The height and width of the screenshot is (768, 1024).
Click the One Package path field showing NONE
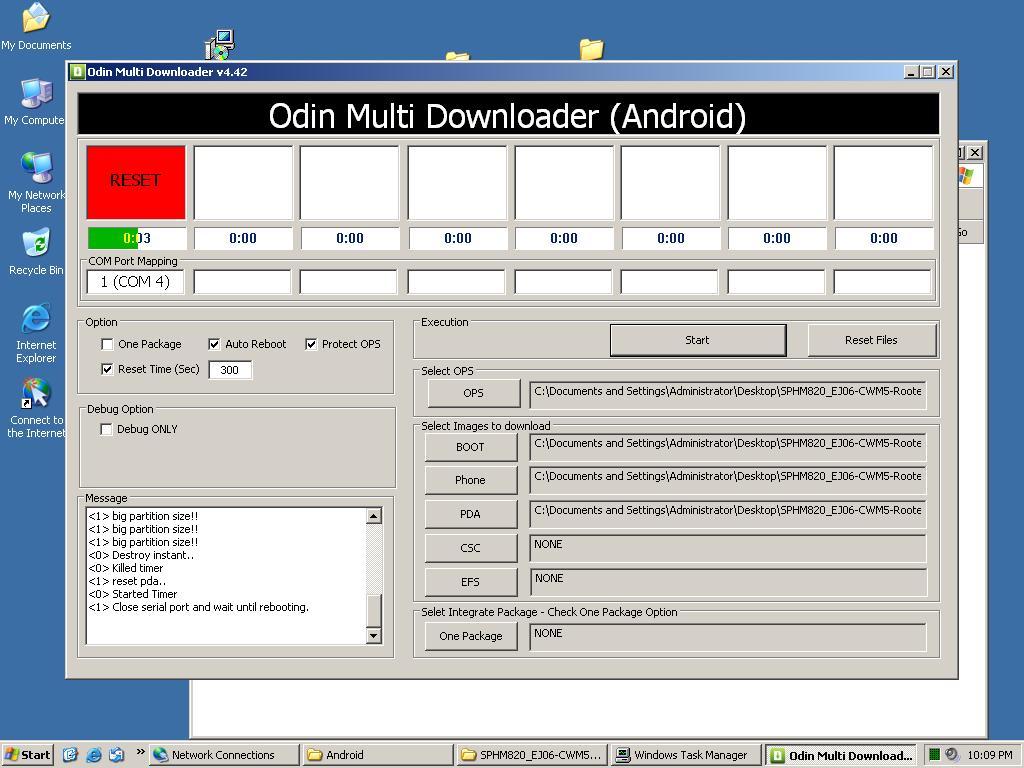[x=728, y=637]
